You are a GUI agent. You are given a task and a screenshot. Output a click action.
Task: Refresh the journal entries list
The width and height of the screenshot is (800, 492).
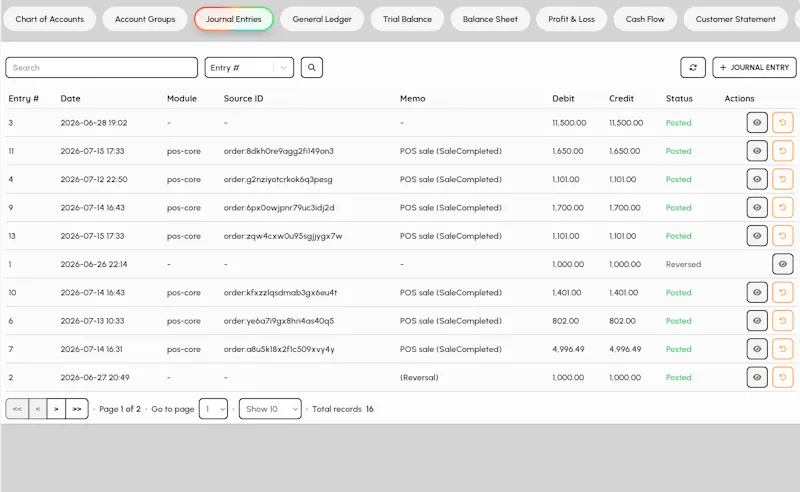(x=693, y=67)
